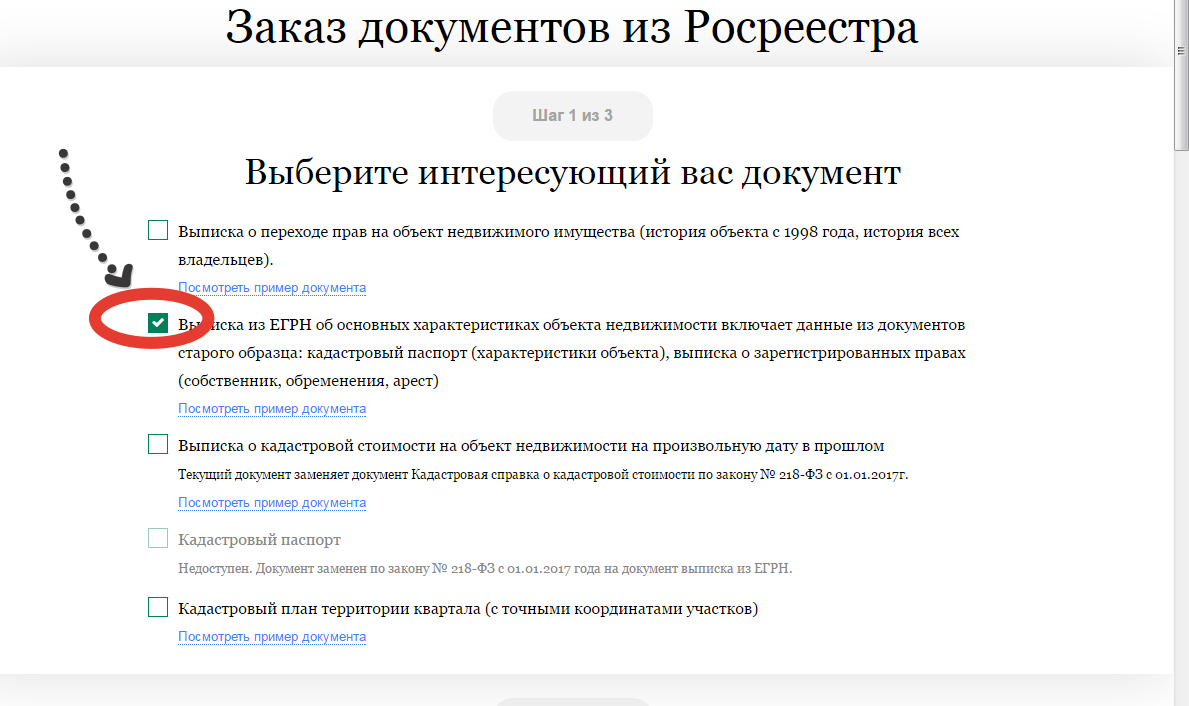
Task: Click the page vertical scrollbar thumb
Action: coord(1181,76)
